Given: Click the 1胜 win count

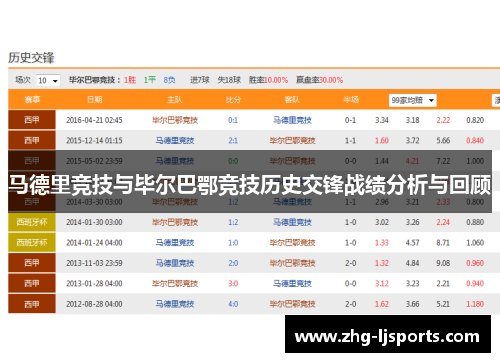Looking at the screenshot, I should [x=130, y=80].
